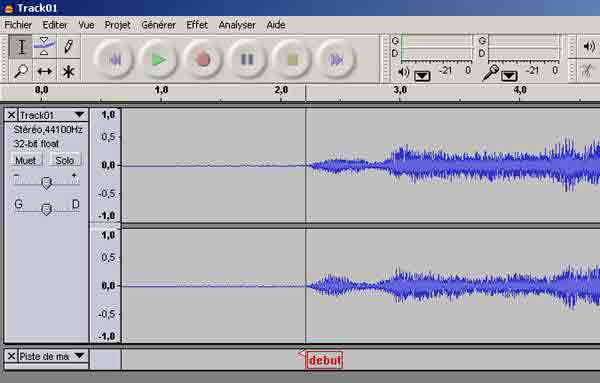The image size is (600, 383).
Task: Select the Time Shift arrow tool
Action: pos(44,71)
